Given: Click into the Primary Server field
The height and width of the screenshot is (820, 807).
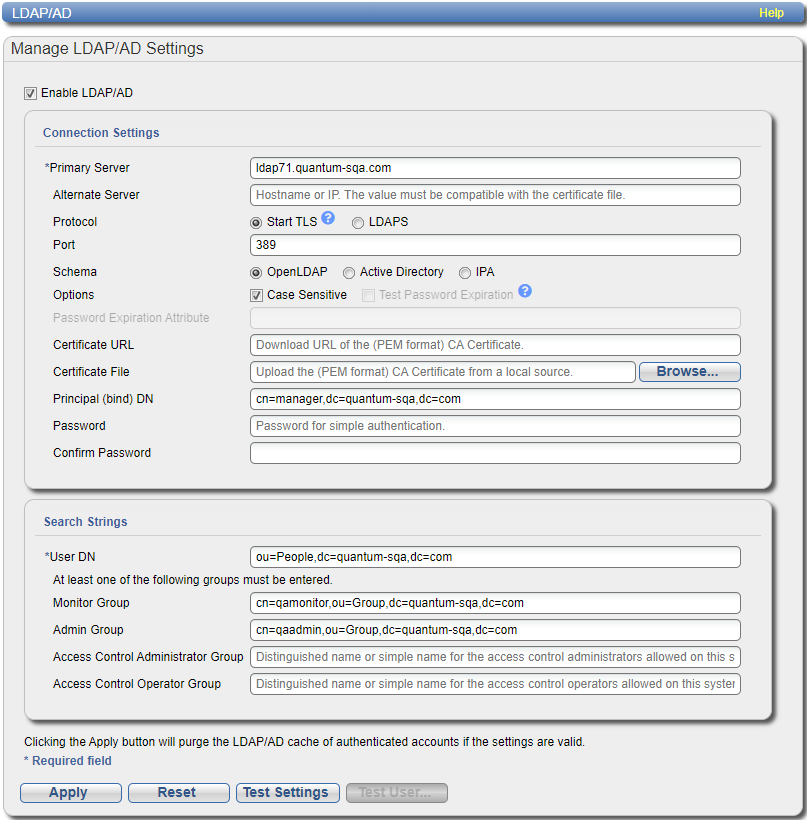Looking at the screenshot, I should [495, 168].
